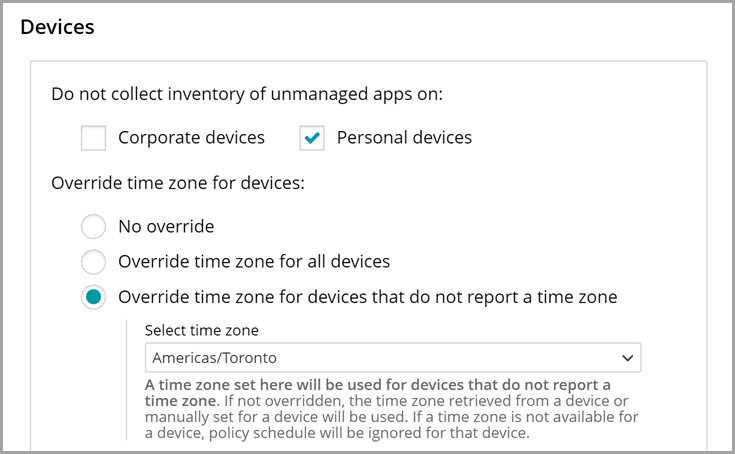Click the No override label text
This screenshot has height=454, width=735.
coord(166,227)
